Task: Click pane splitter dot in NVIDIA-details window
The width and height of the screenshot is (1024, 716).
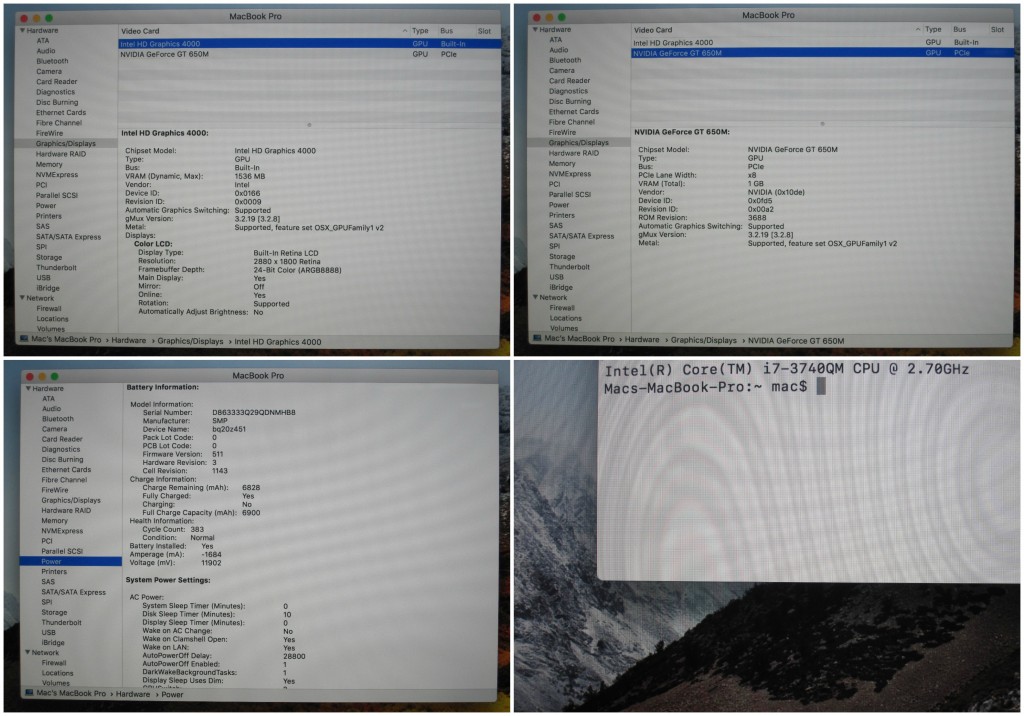Action: [822, 123]
